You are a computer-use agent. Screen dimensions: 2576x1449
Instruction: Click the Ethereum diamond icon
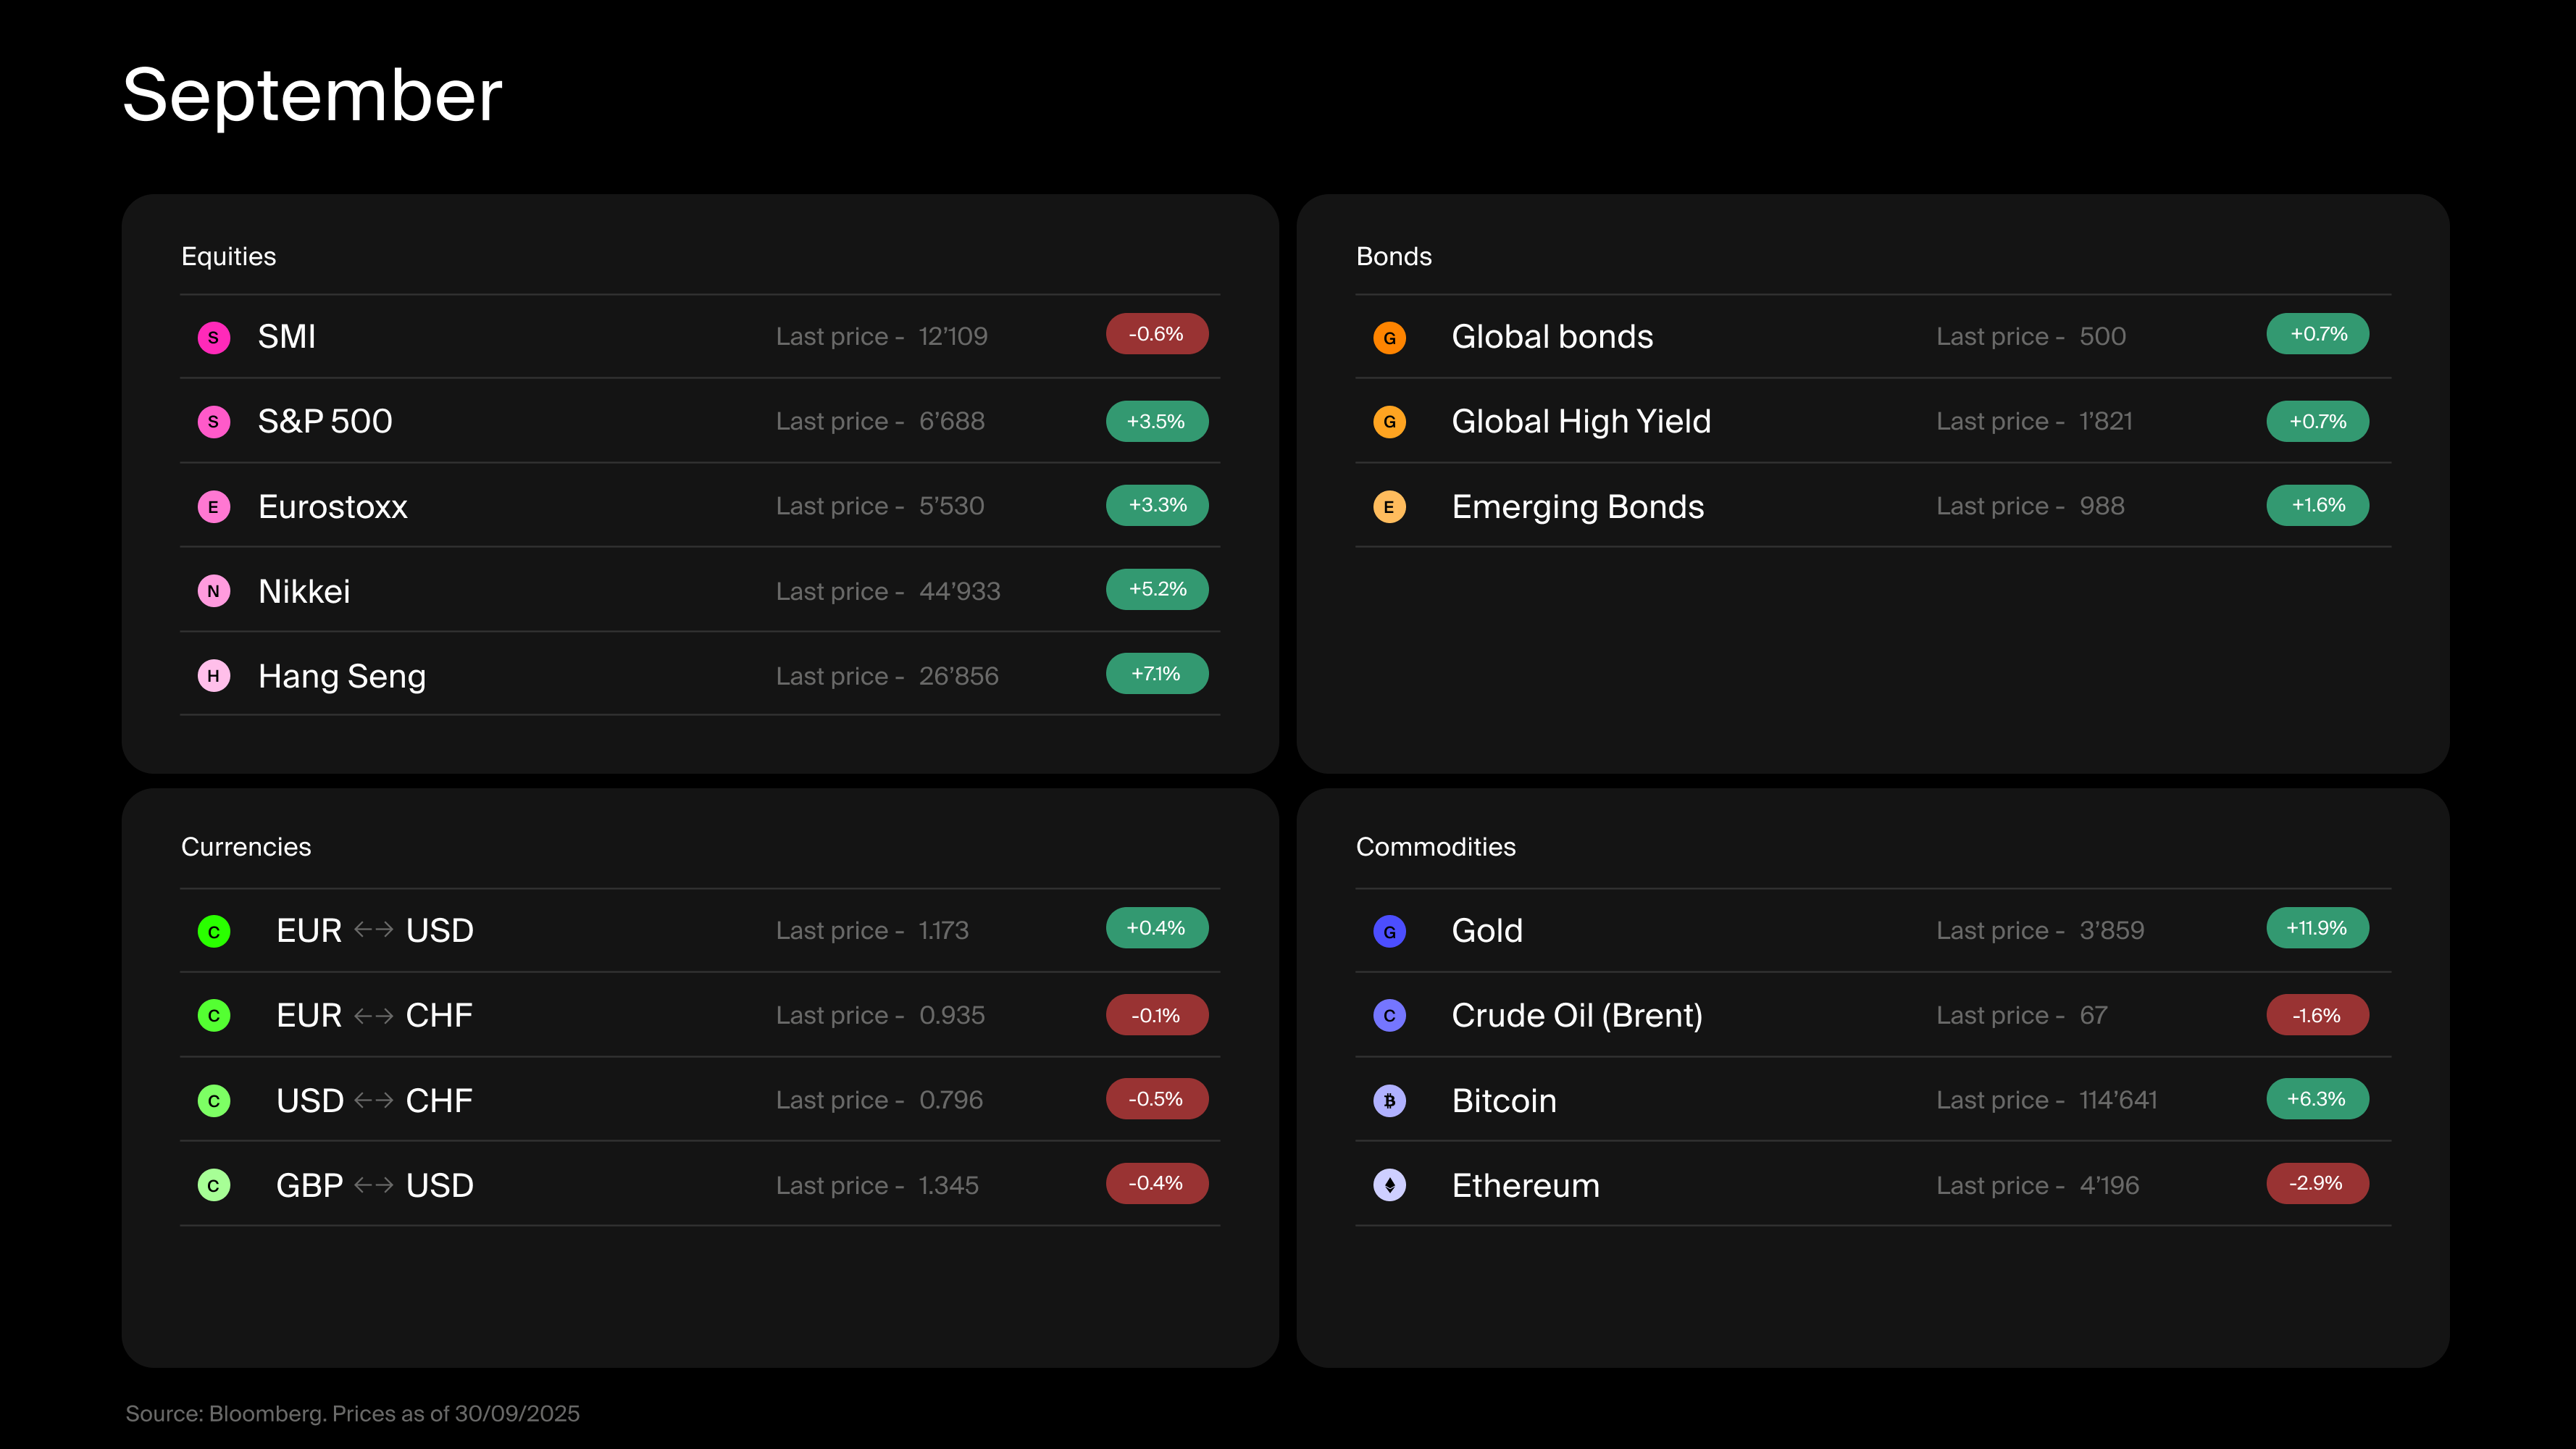pos(1389,1185)
